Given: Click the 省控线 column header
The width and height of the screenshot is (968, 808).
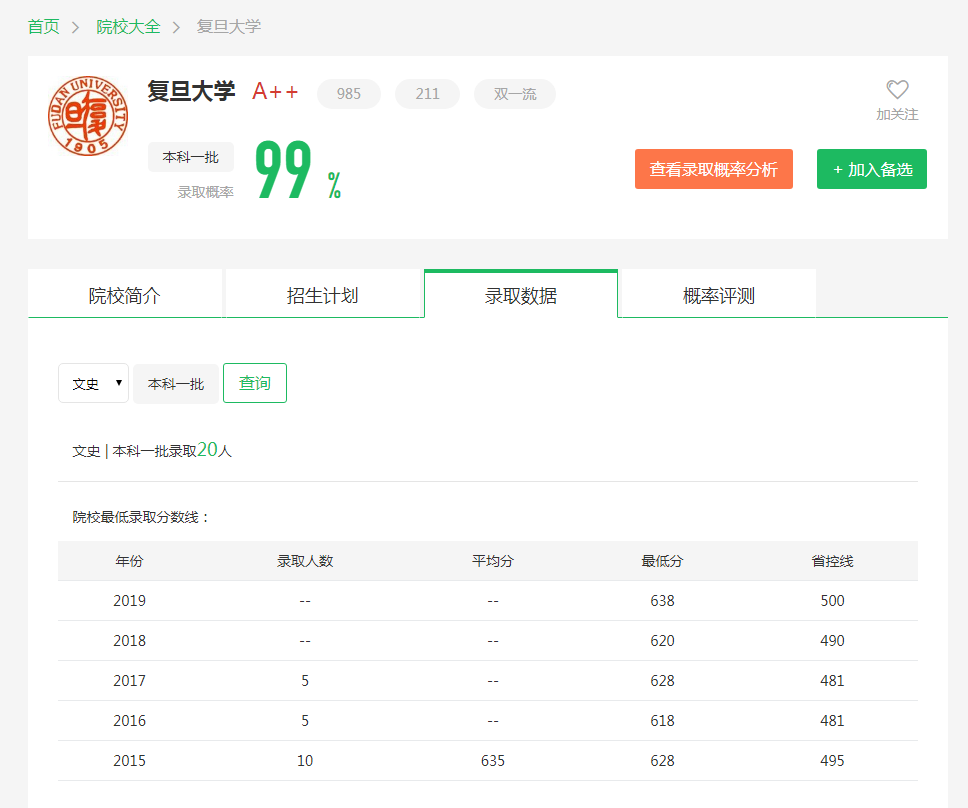Looking at the screenshot, I should pyautogui.click(x=832, y=561).
